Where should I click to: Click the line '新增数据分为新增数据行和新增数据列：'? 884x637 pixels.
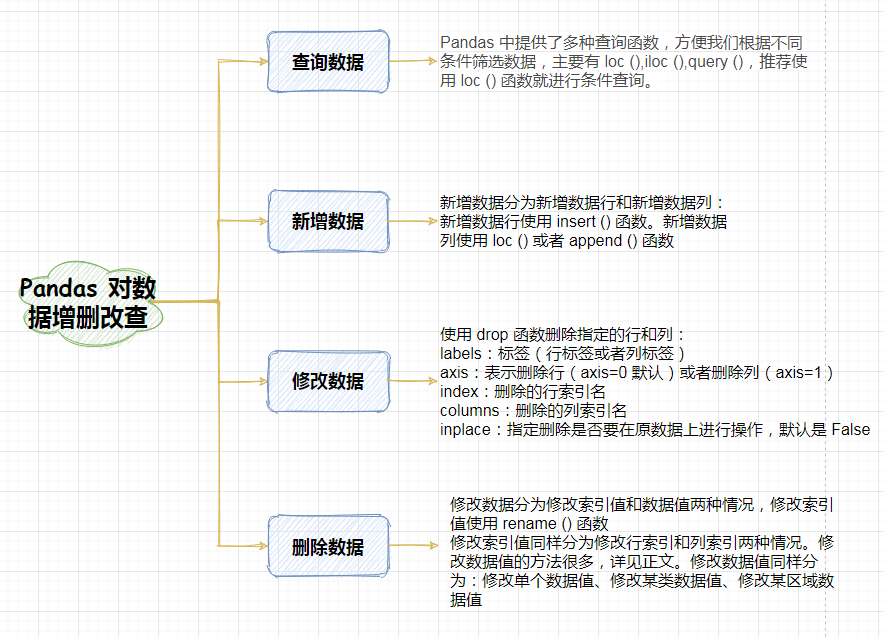point(581,202)
